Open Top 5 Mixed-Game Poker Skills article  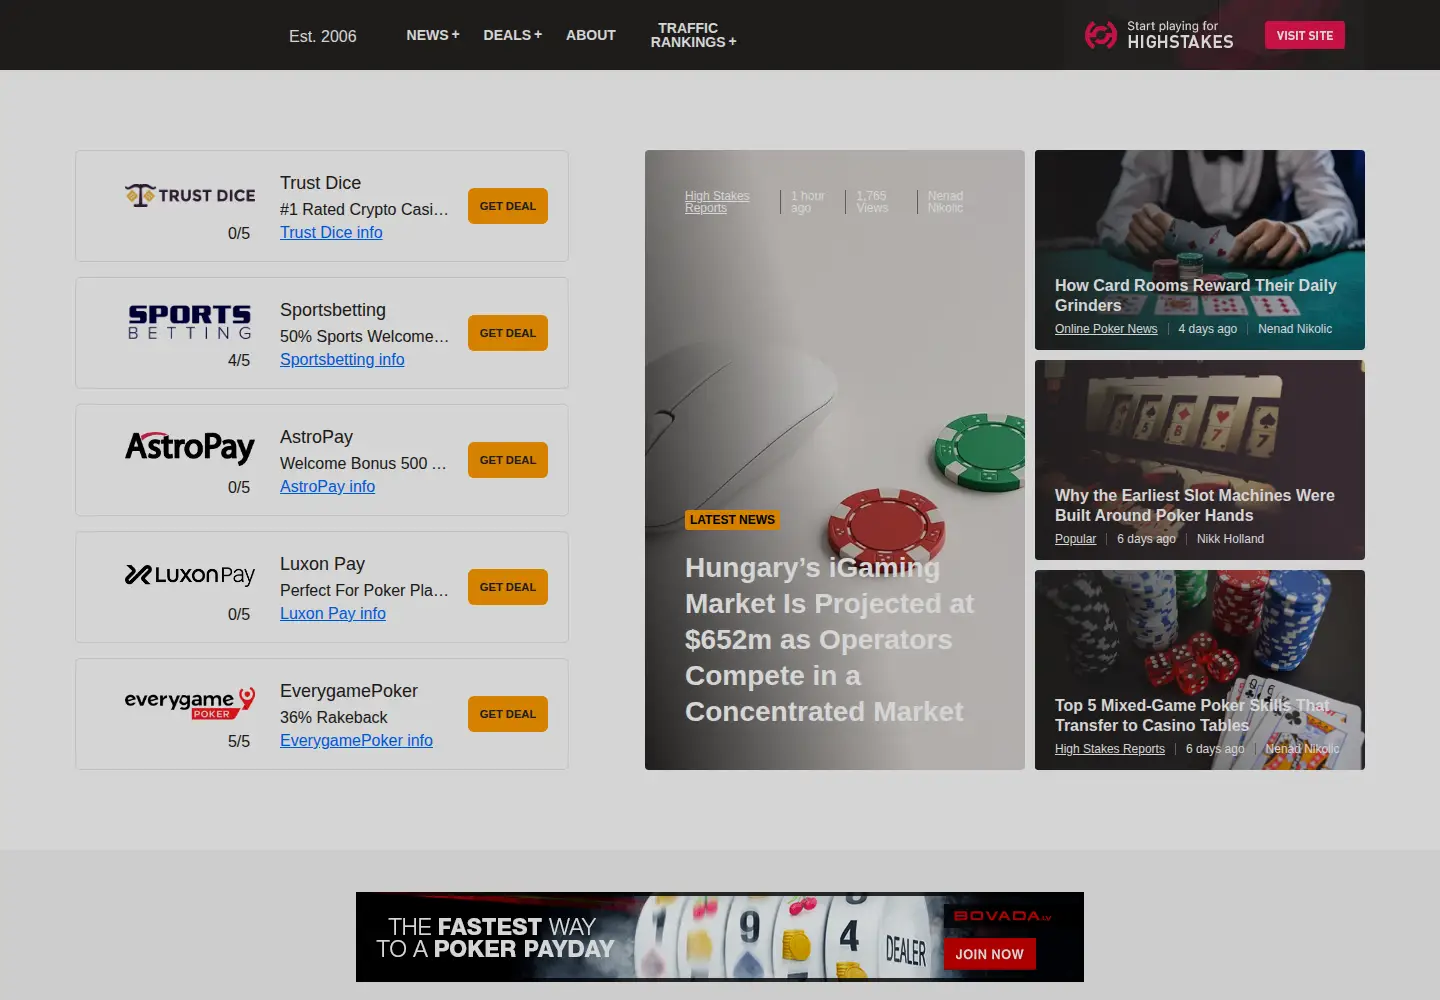(x=1192, y=715)
